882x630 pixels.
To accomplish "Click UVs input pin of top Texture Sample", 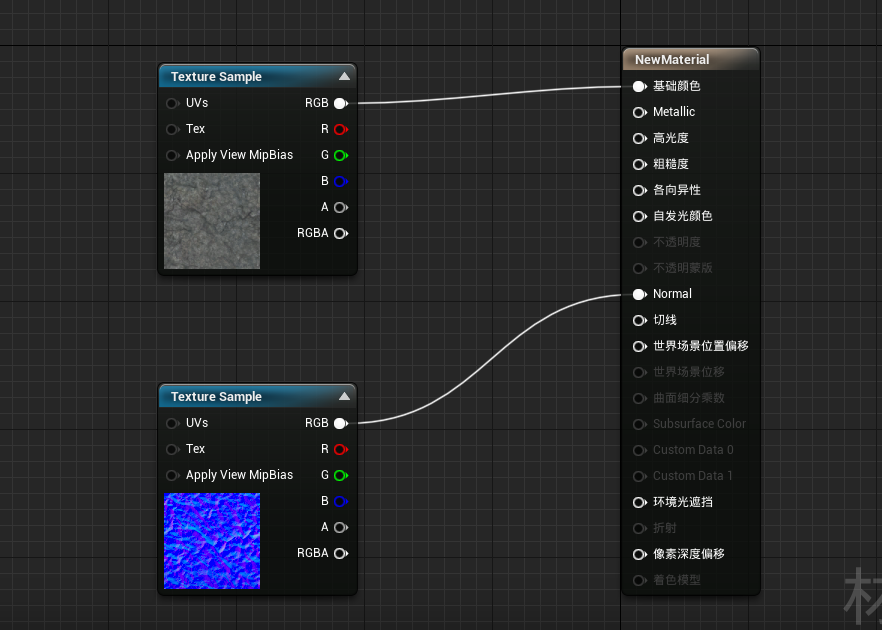I will 172,104.
